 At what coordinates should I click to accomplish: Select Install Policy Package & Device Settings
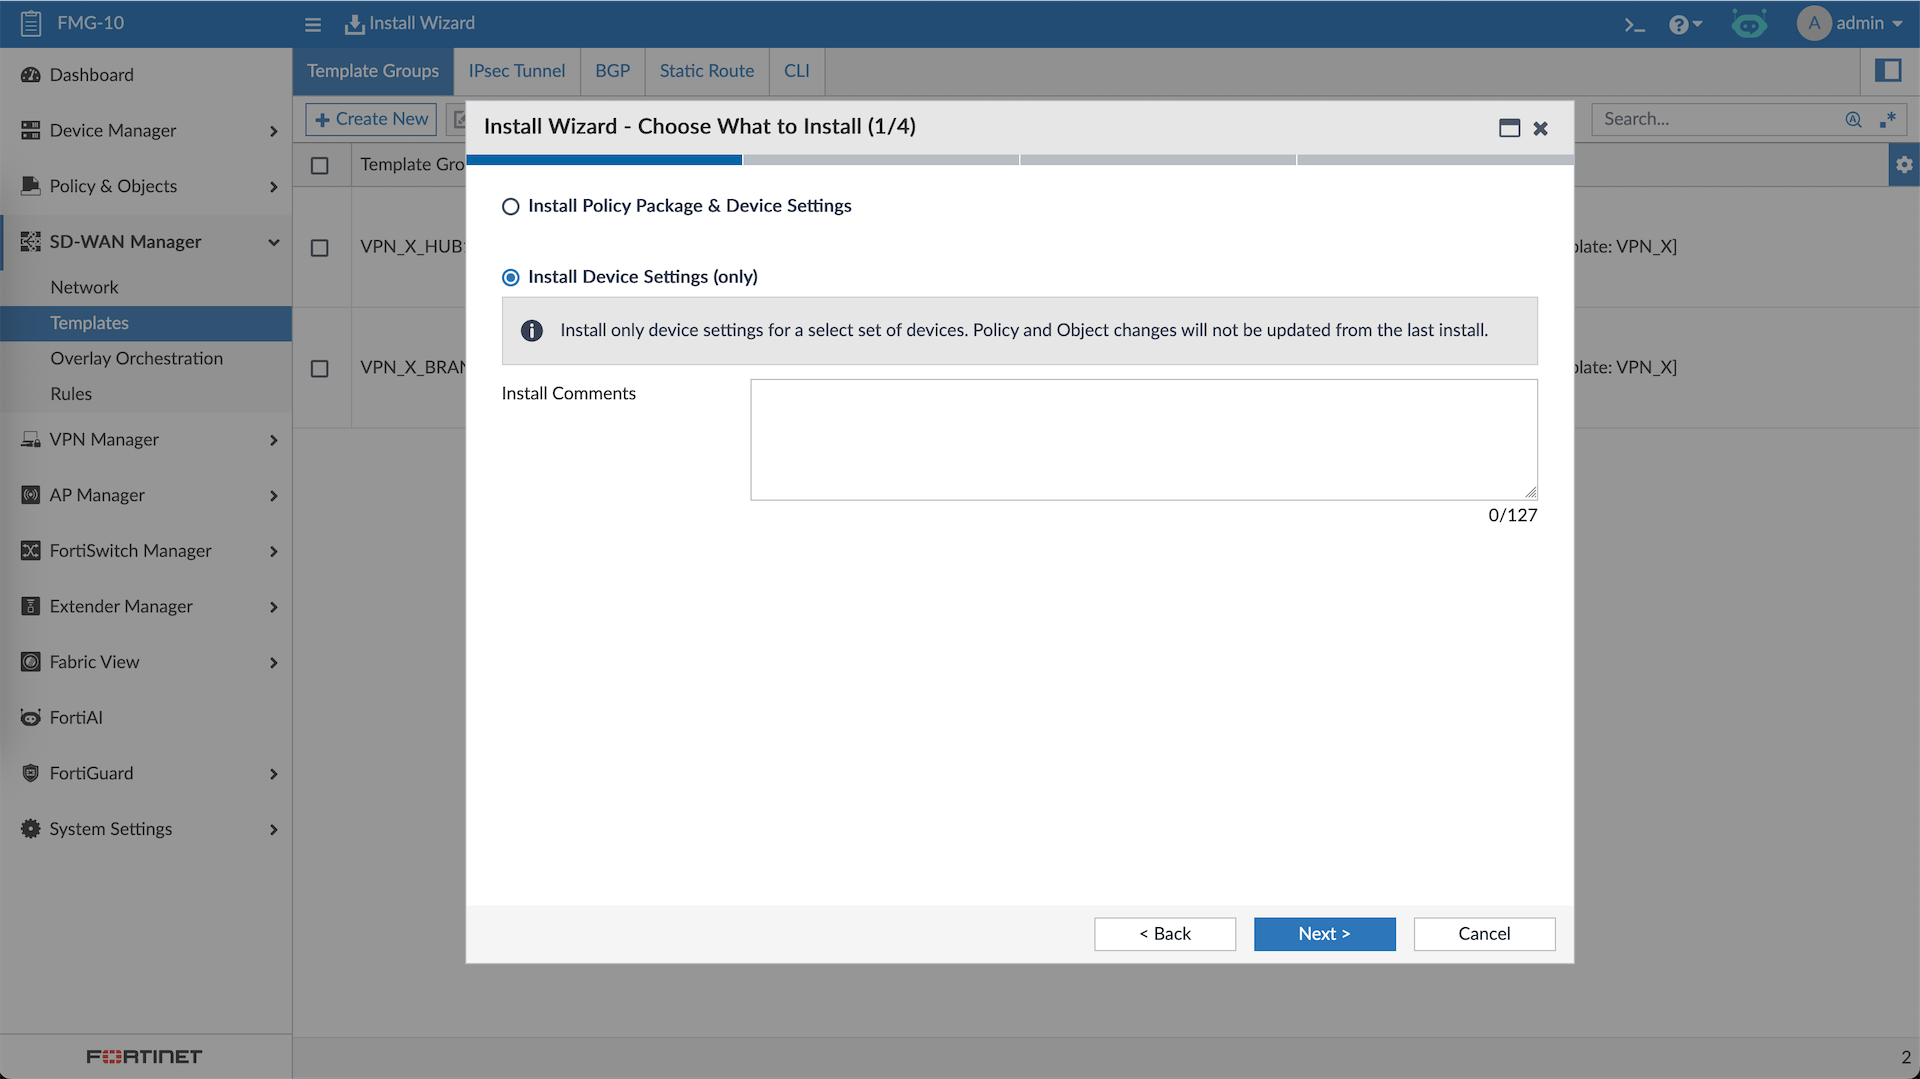tap(511, 207)
